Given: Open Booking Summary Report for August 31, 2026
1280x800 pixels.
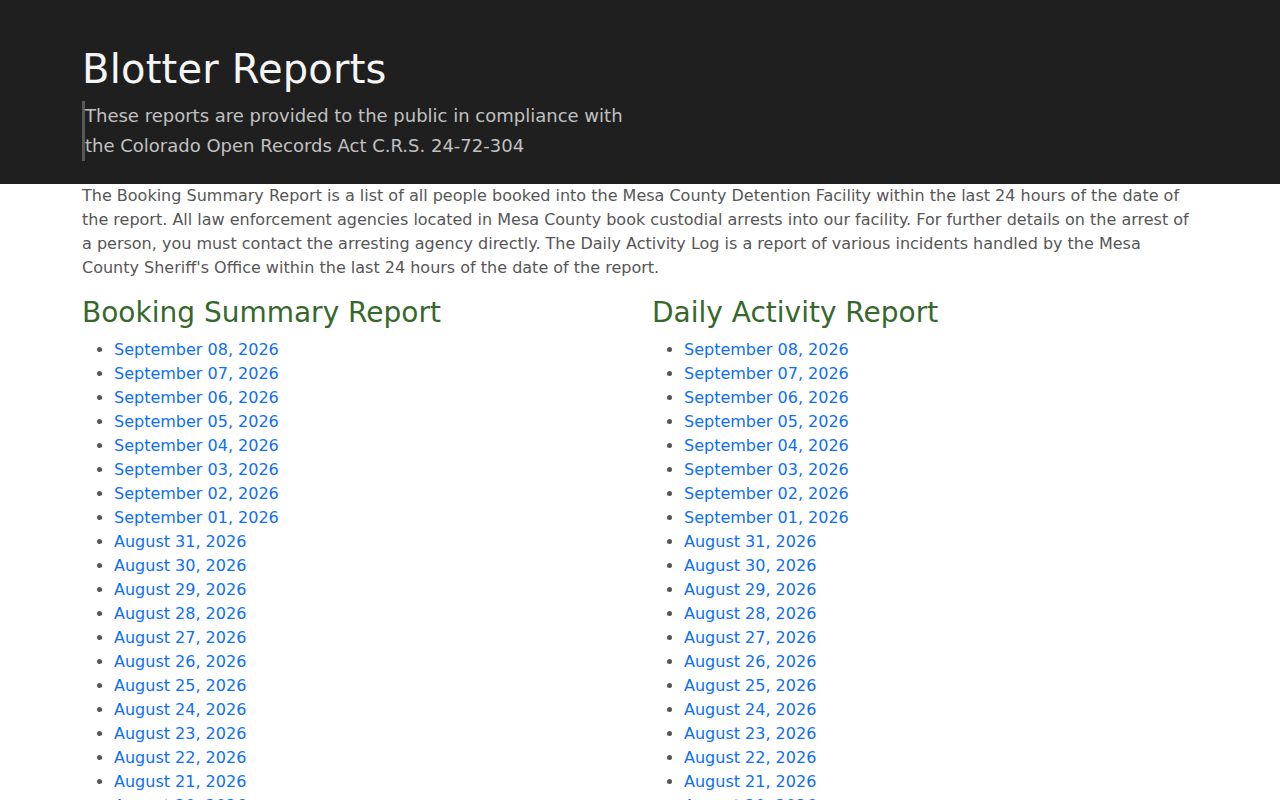Looking at the screenshot, I should 180,541.
